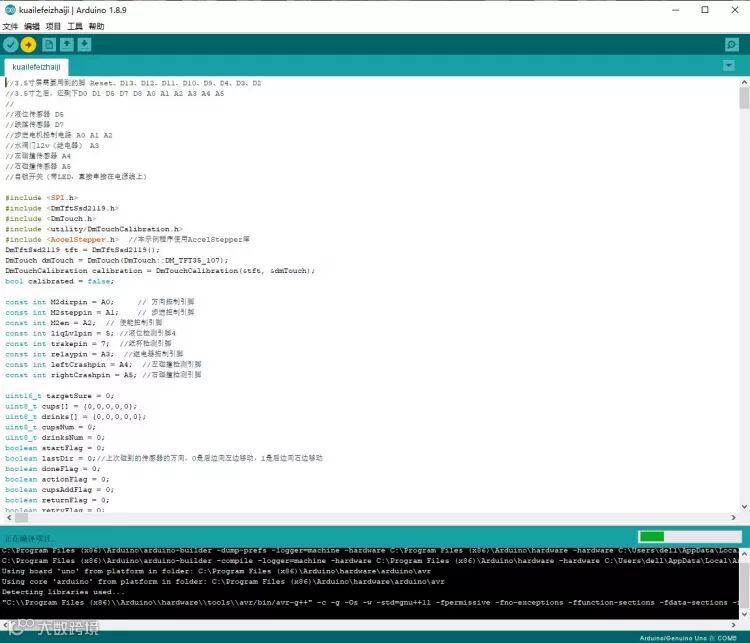The image size is (750, 643).
Task: Click the 'boolean startFlag = 0;' line
Action: click(x=55, y=448)
